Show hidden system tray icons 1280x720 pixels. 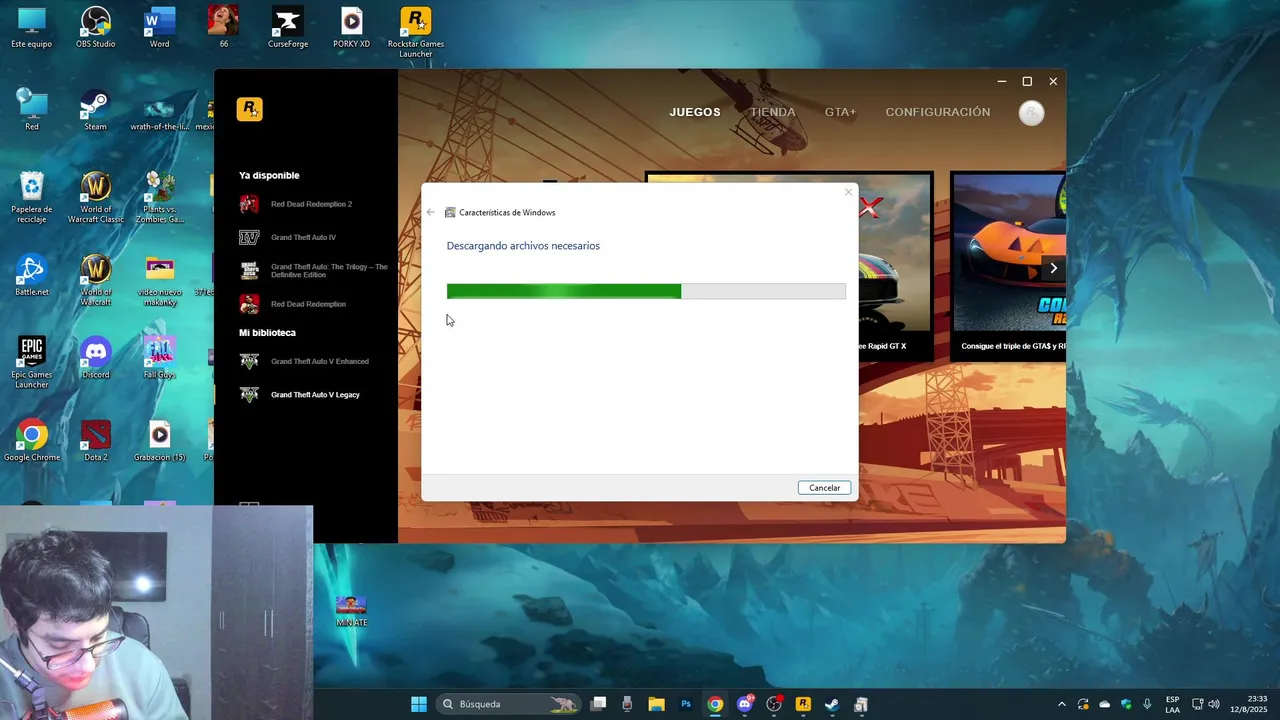tap(1061, 704)
